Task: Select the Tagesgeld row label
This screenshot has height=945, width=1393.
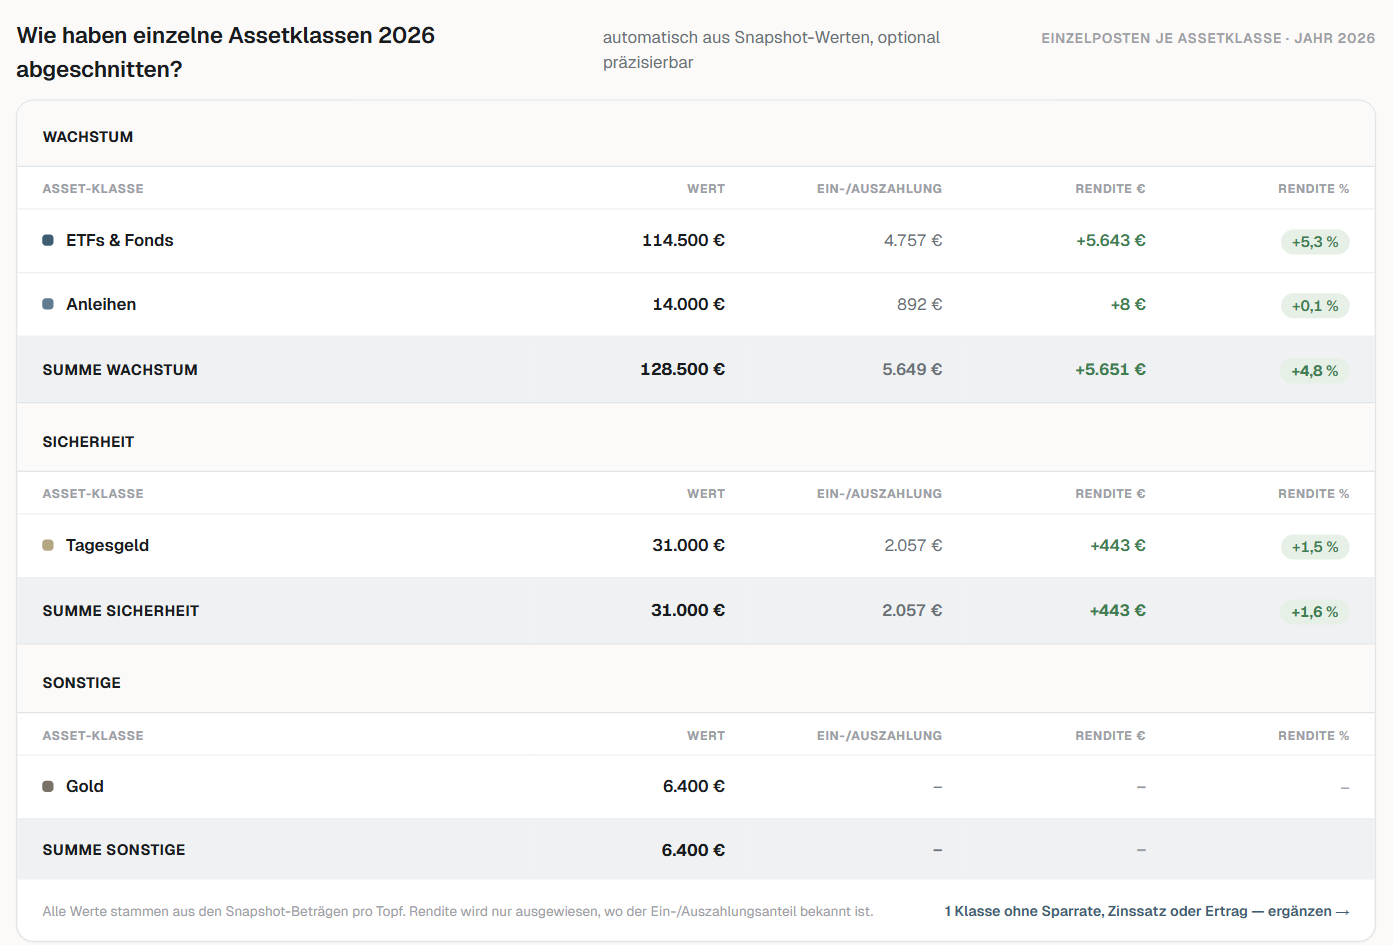Action: click(107, 545)
